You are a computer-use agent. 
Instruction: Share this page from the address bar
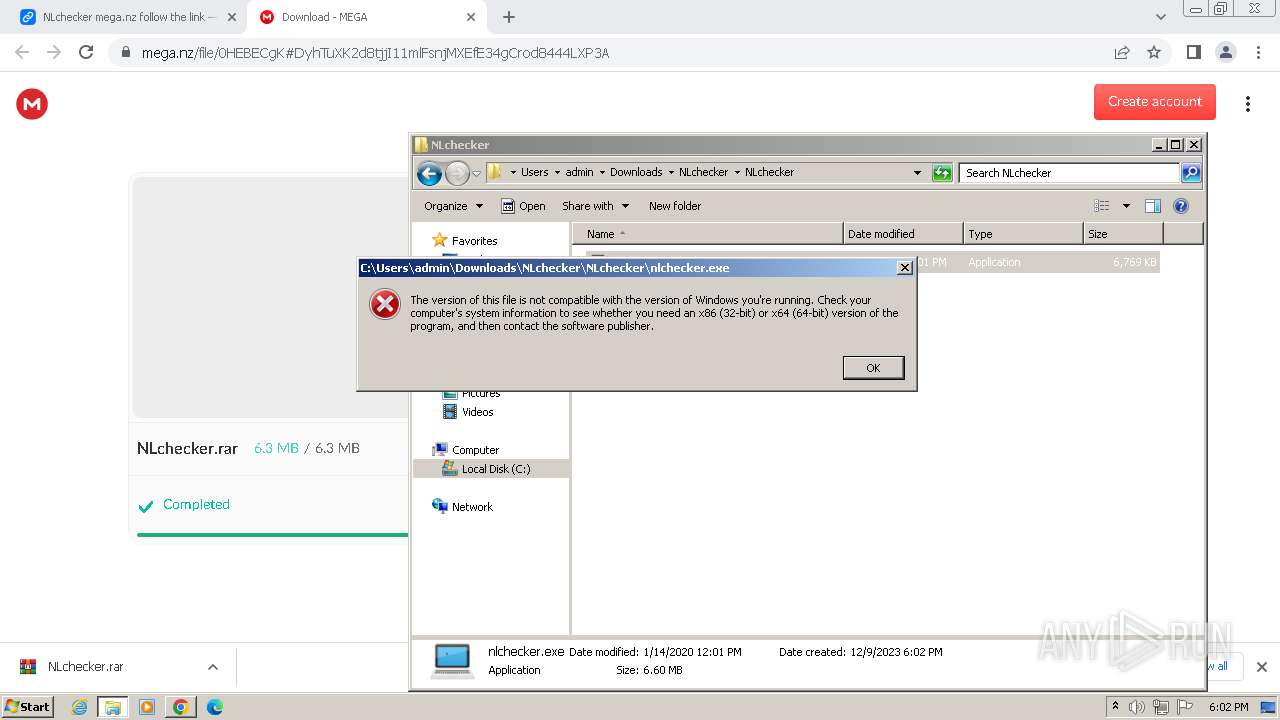1122,52
